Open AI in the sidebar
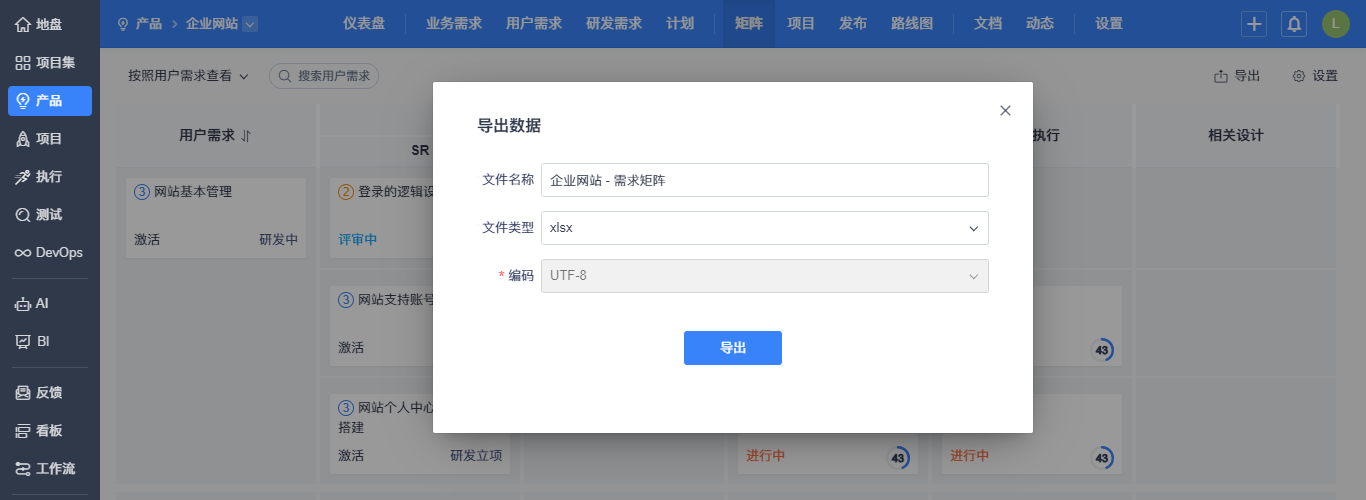Screen dimensions: 1366x500 (49, 303)
